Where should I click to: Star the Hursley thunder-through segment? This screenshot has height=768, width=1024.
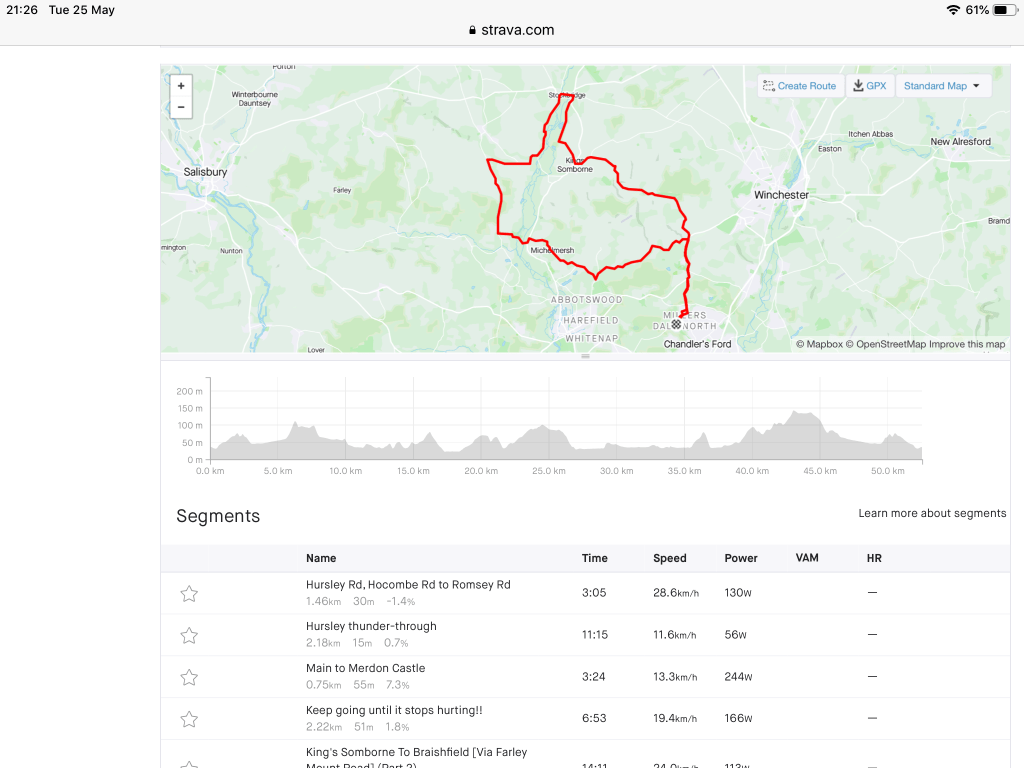click(x=189, y=636)
